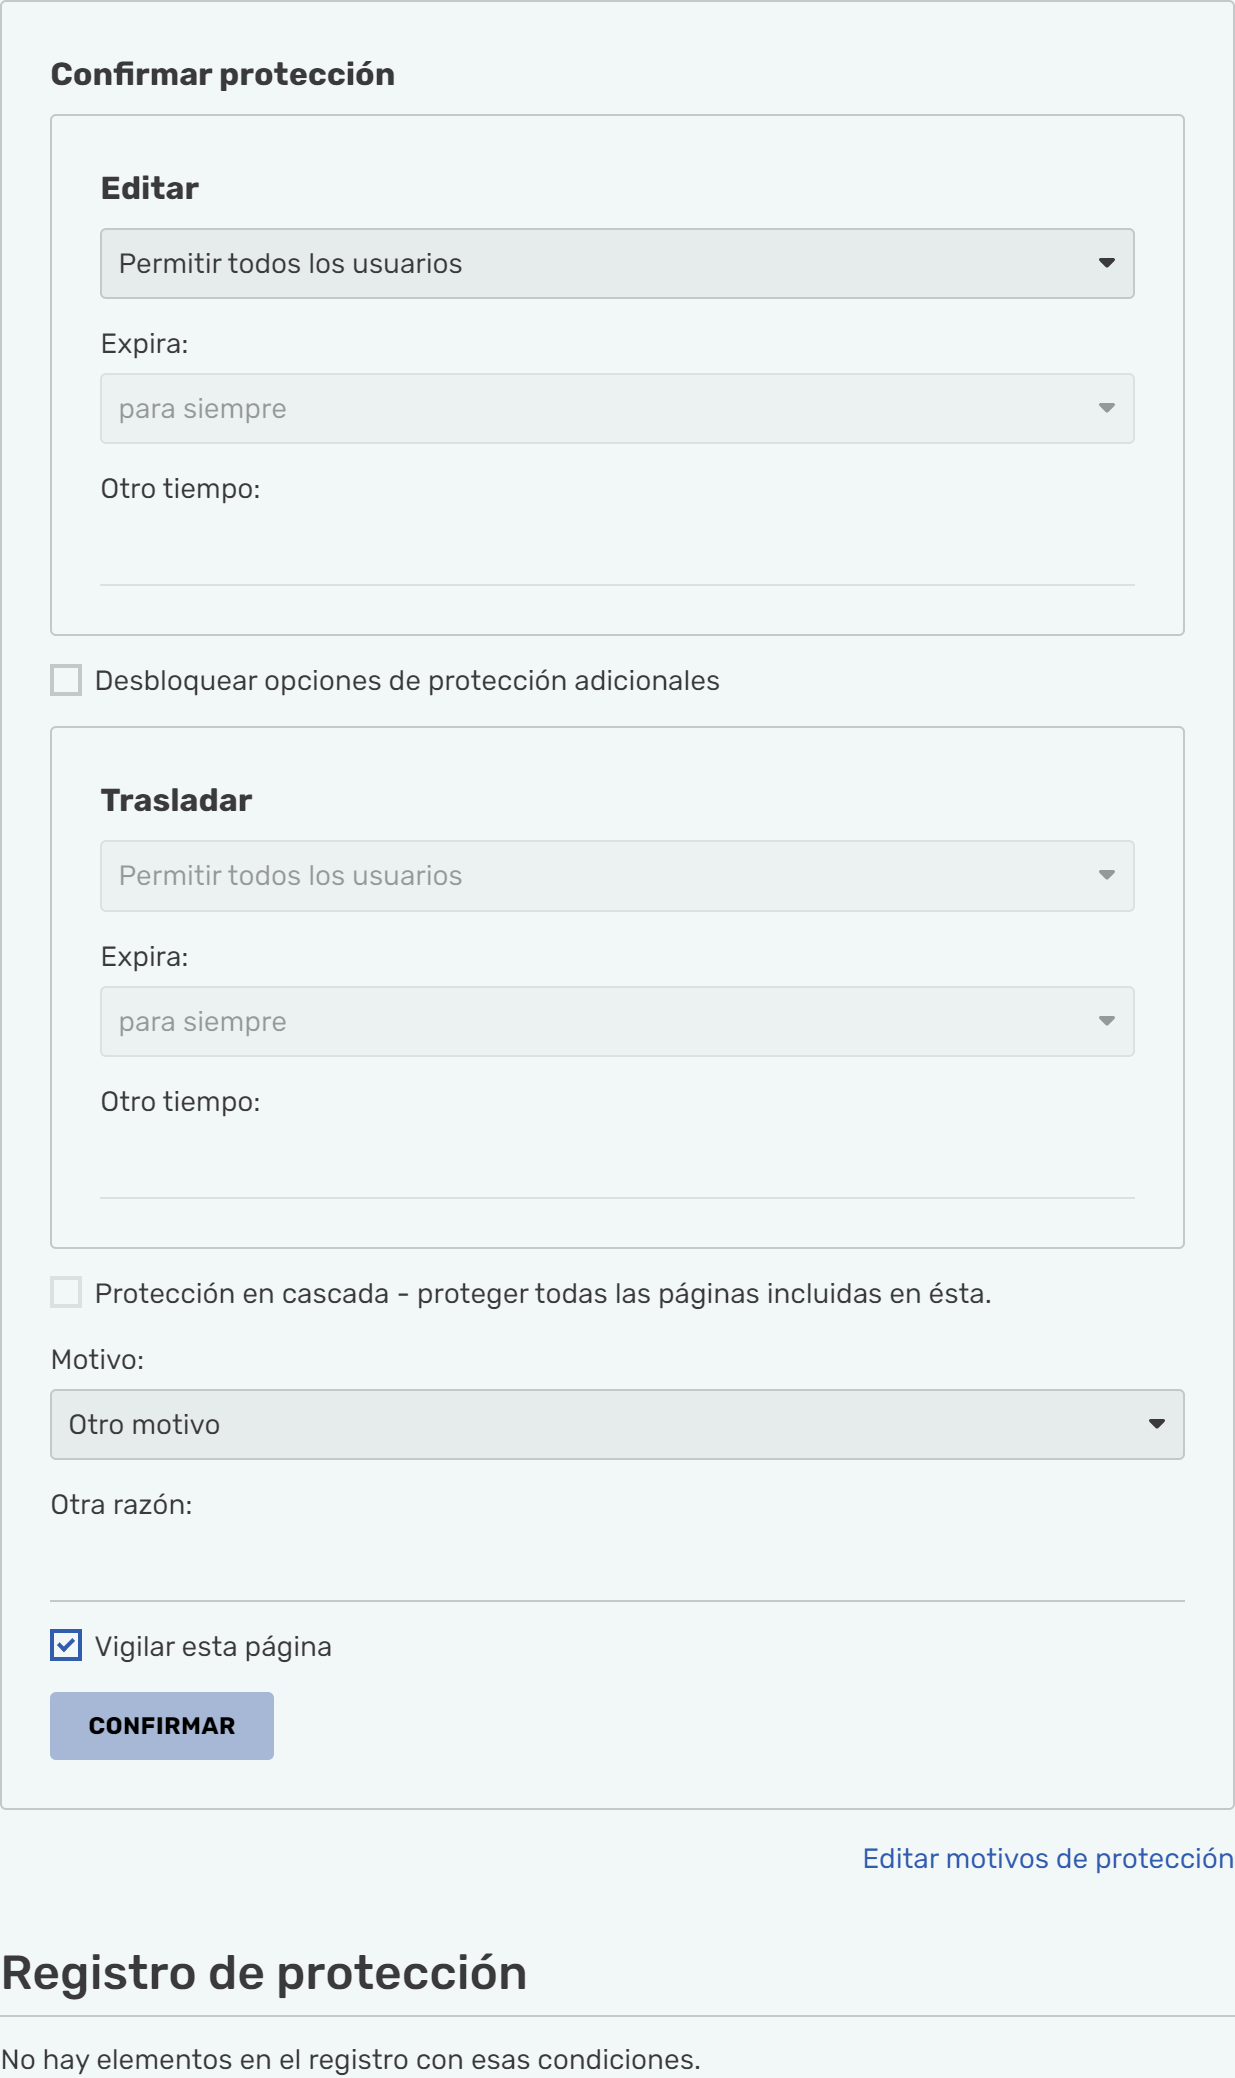Enable the Desbloquear opciones de protección checkbox
The width and height of the screenshot is (1235, 2078).
coord(66,681)
